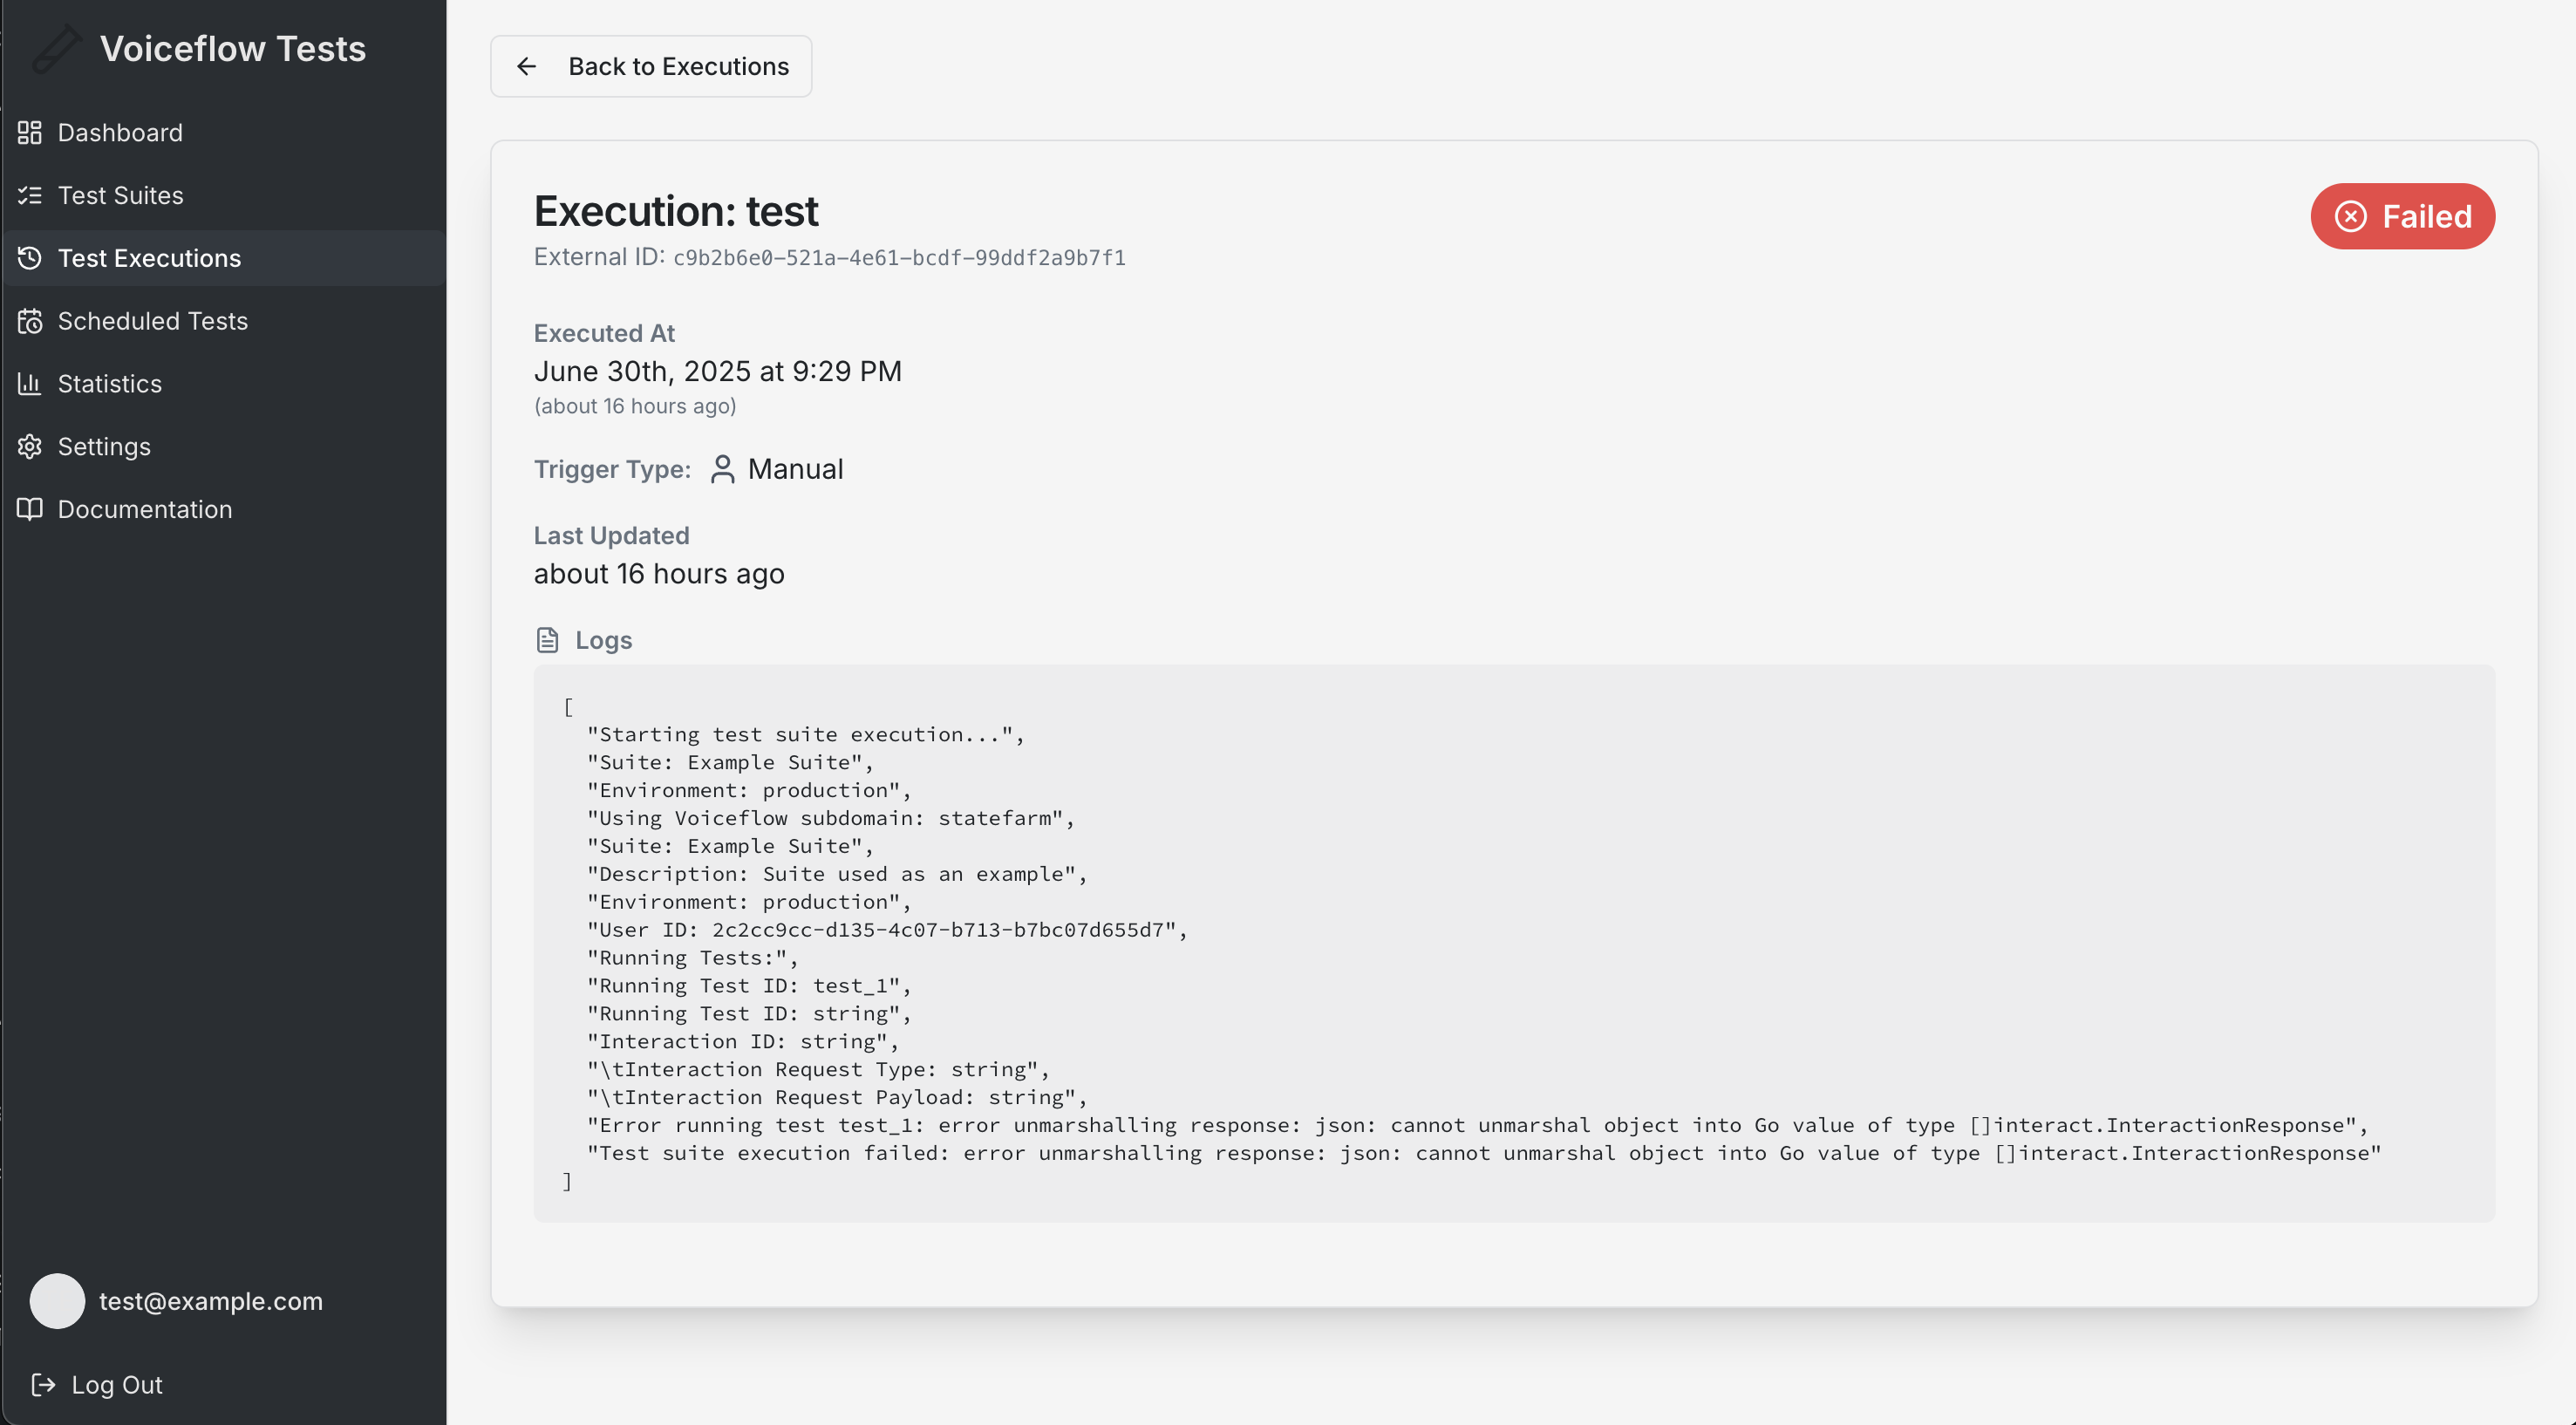Click the Test Executions history icon
Screen dimensions: 2576x1425
click(30, 258)
